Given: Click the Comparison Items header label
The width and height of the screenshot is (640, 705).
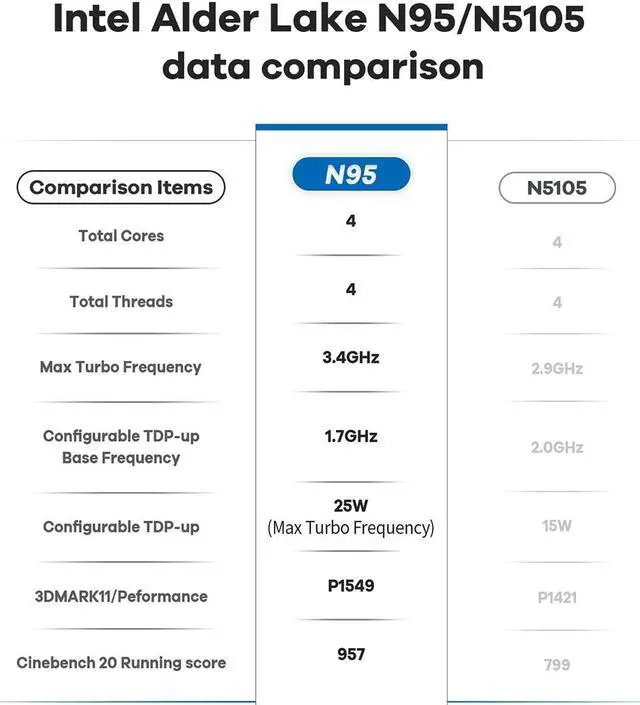Looking at the screenshot, I should click(x=121, y=187).
